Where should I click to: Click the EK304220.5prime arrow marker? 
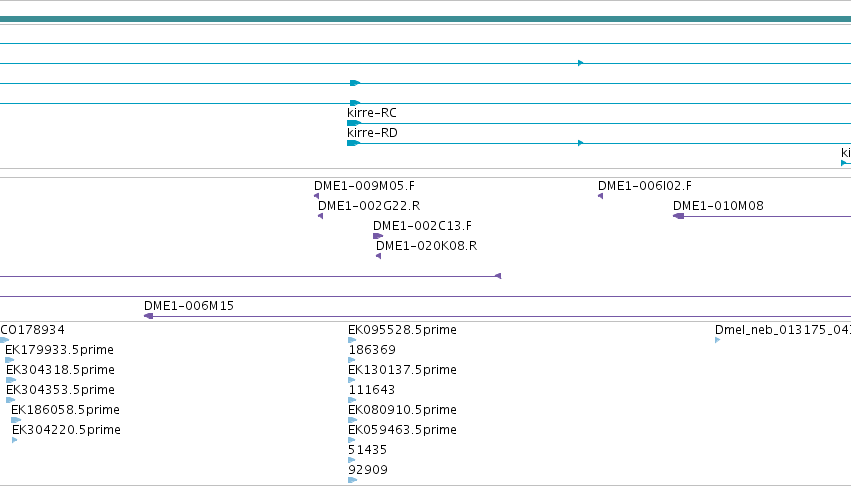pyautogui.click(x=15, y=440)
